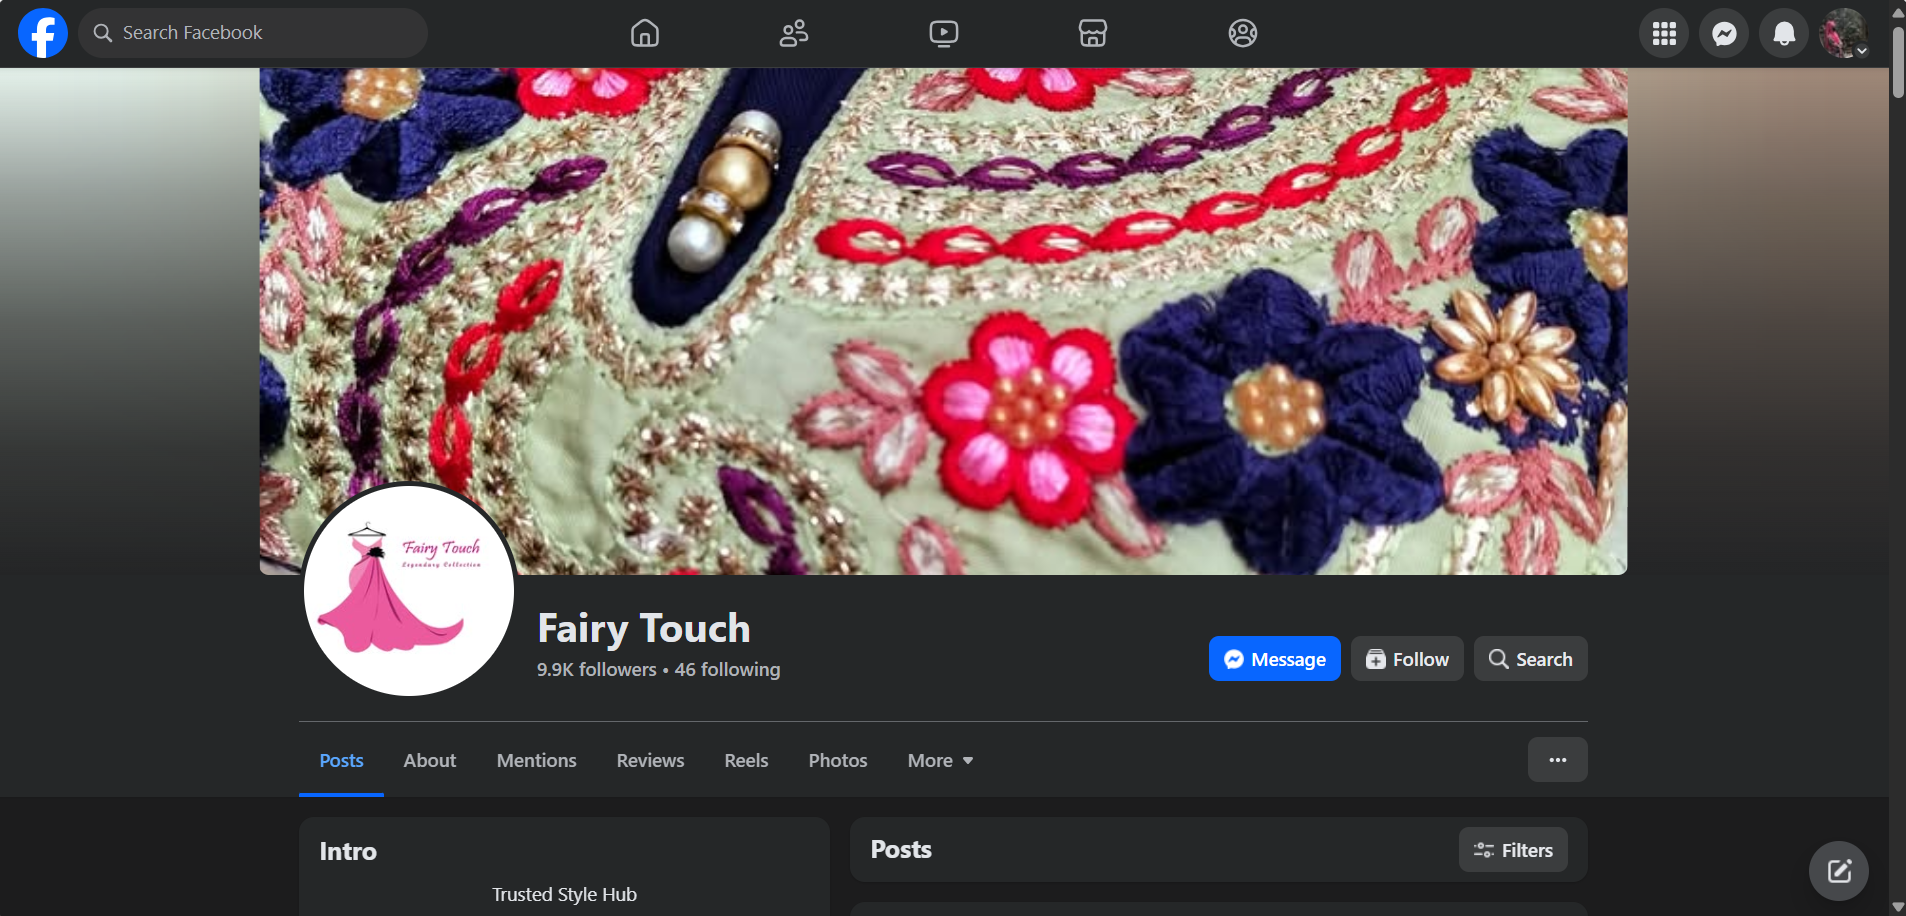Click the Friends icon in top navigation
Image resolution: width=1906 pixels, height=916 pixels.
point(793,32)
